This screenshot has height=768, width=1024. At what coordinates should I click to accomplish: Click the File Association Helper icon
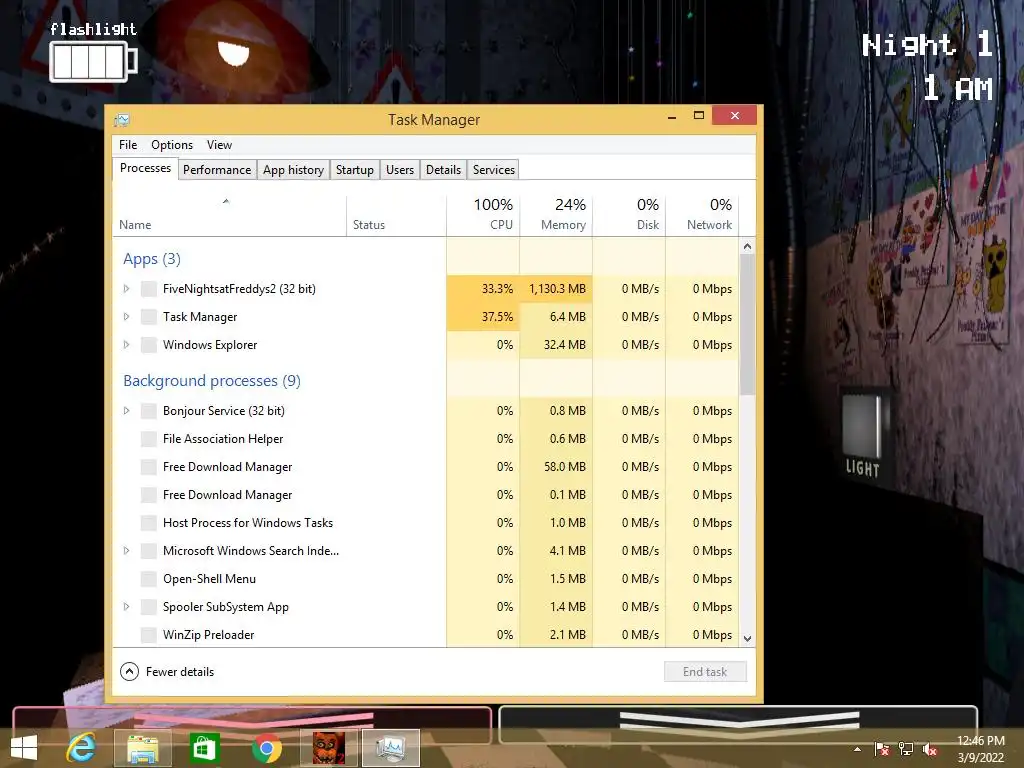pos(149,439)
